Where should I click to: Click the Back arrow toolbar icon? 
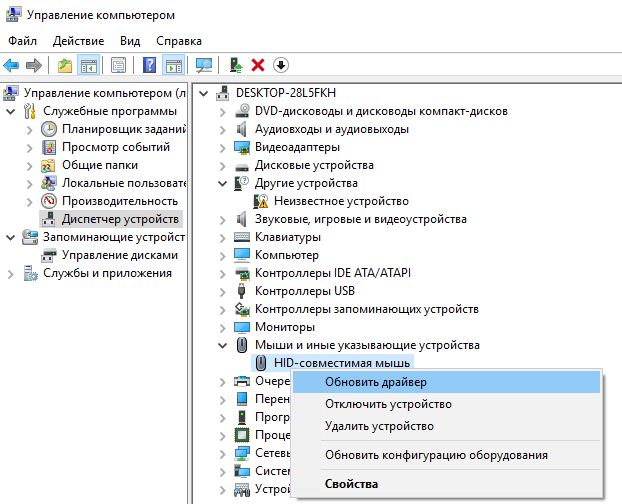coord(11,65)
